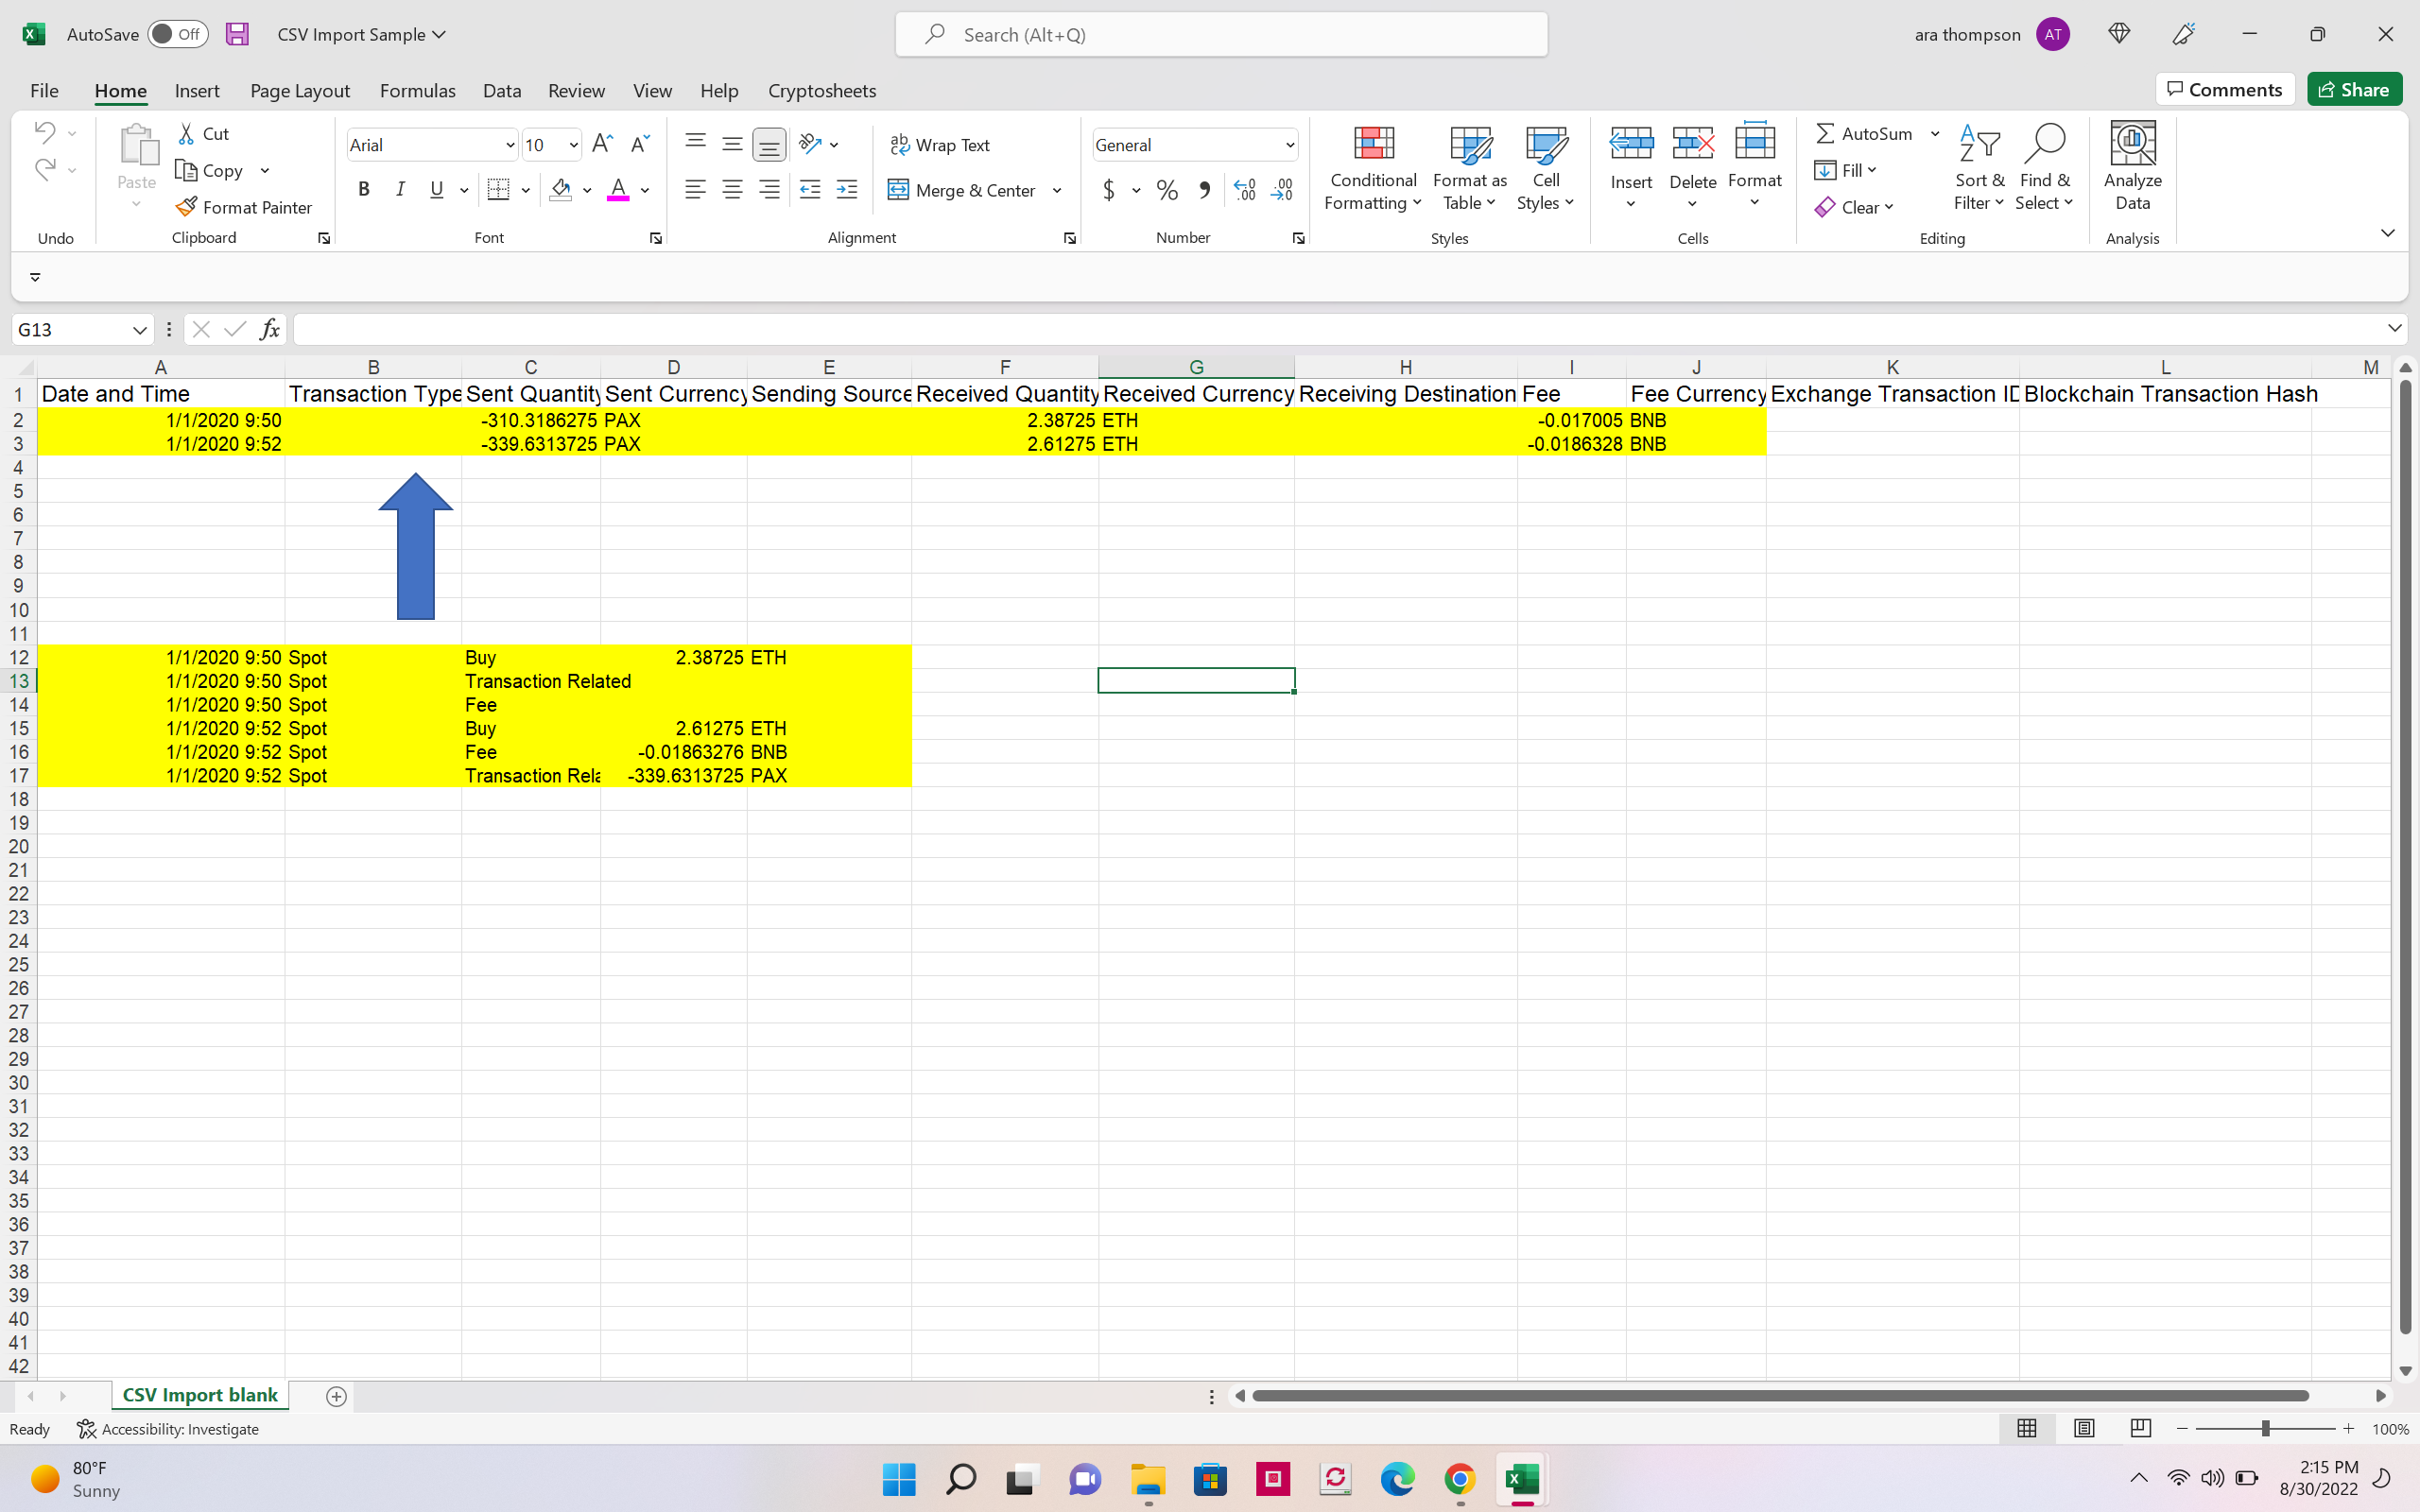
Task: Toggle Wrap Text for selected cell
Action: [x=939, y=144]
